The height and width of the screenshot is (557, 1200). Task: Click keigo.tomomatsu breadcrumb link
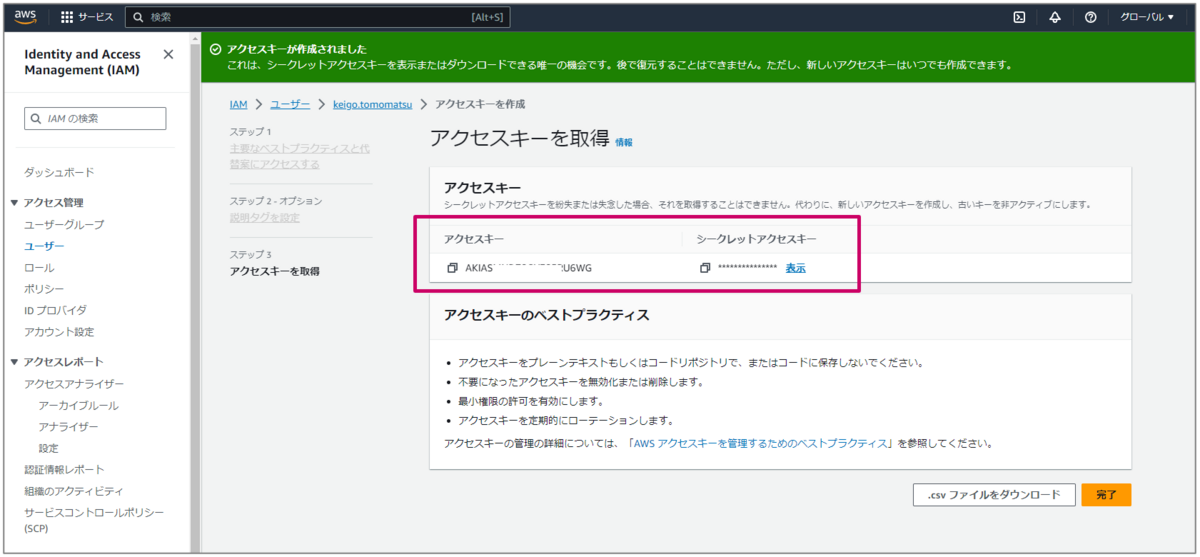click(x=372, y=104)
